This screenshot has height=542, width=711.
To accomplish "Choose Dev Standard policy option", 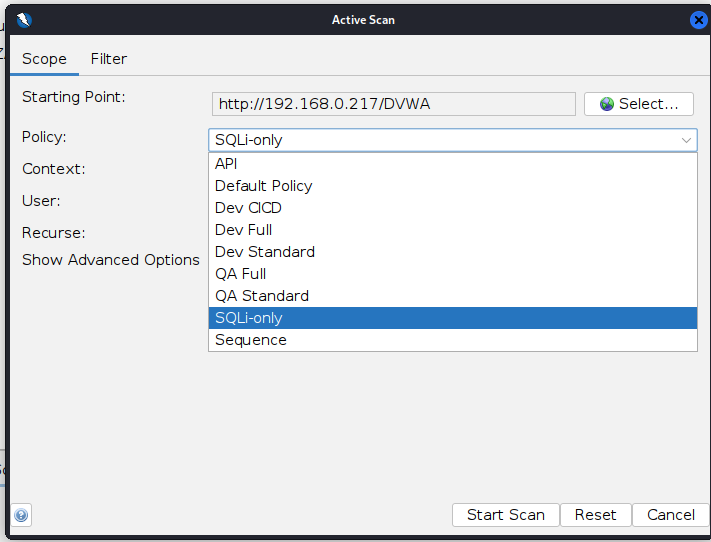I will point(264,252).
